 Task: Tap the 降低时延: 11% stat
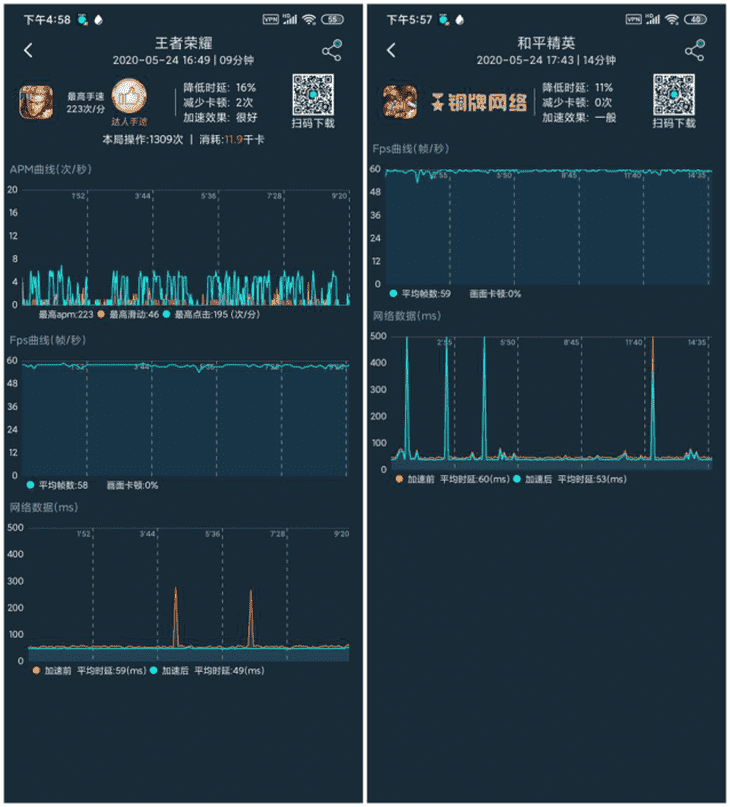click(x=578, y=87)
